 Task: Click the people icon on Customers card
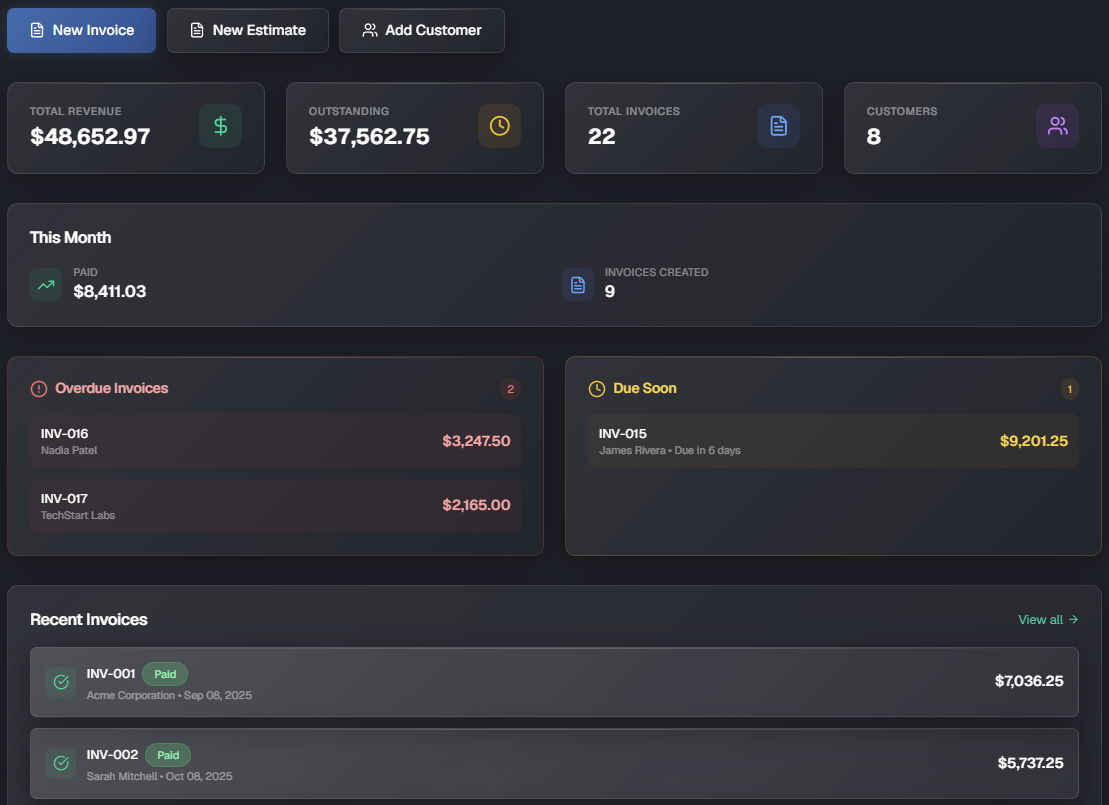pos(1057,126)
